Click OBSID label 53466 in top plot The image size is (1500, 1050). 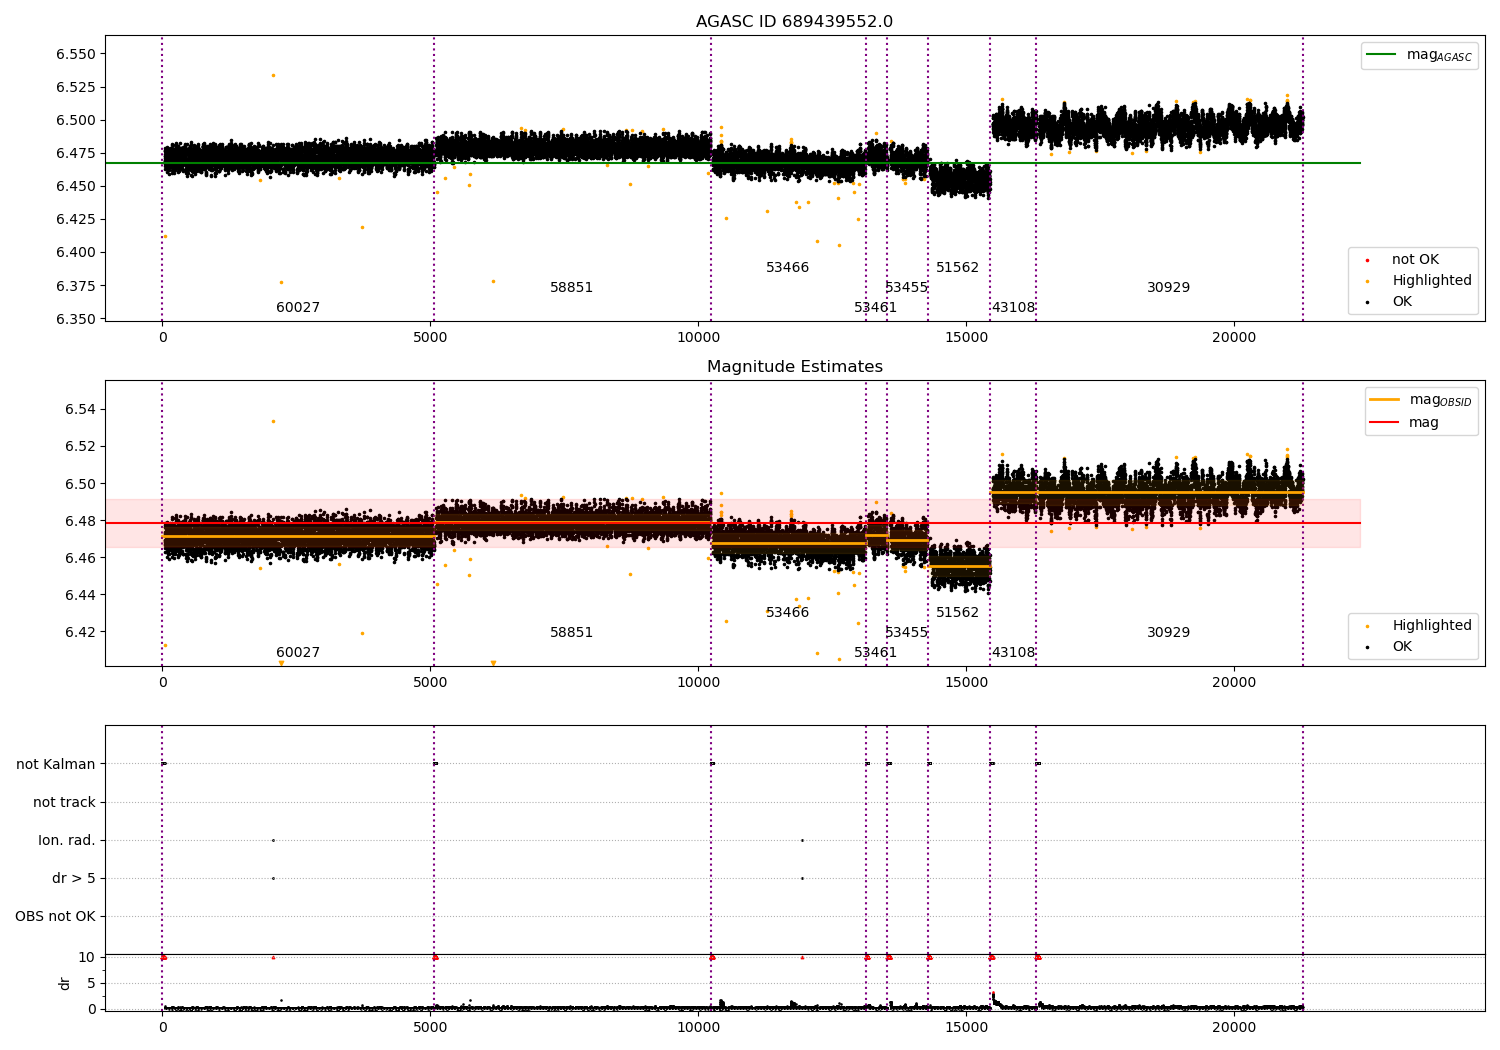[787, 268]
